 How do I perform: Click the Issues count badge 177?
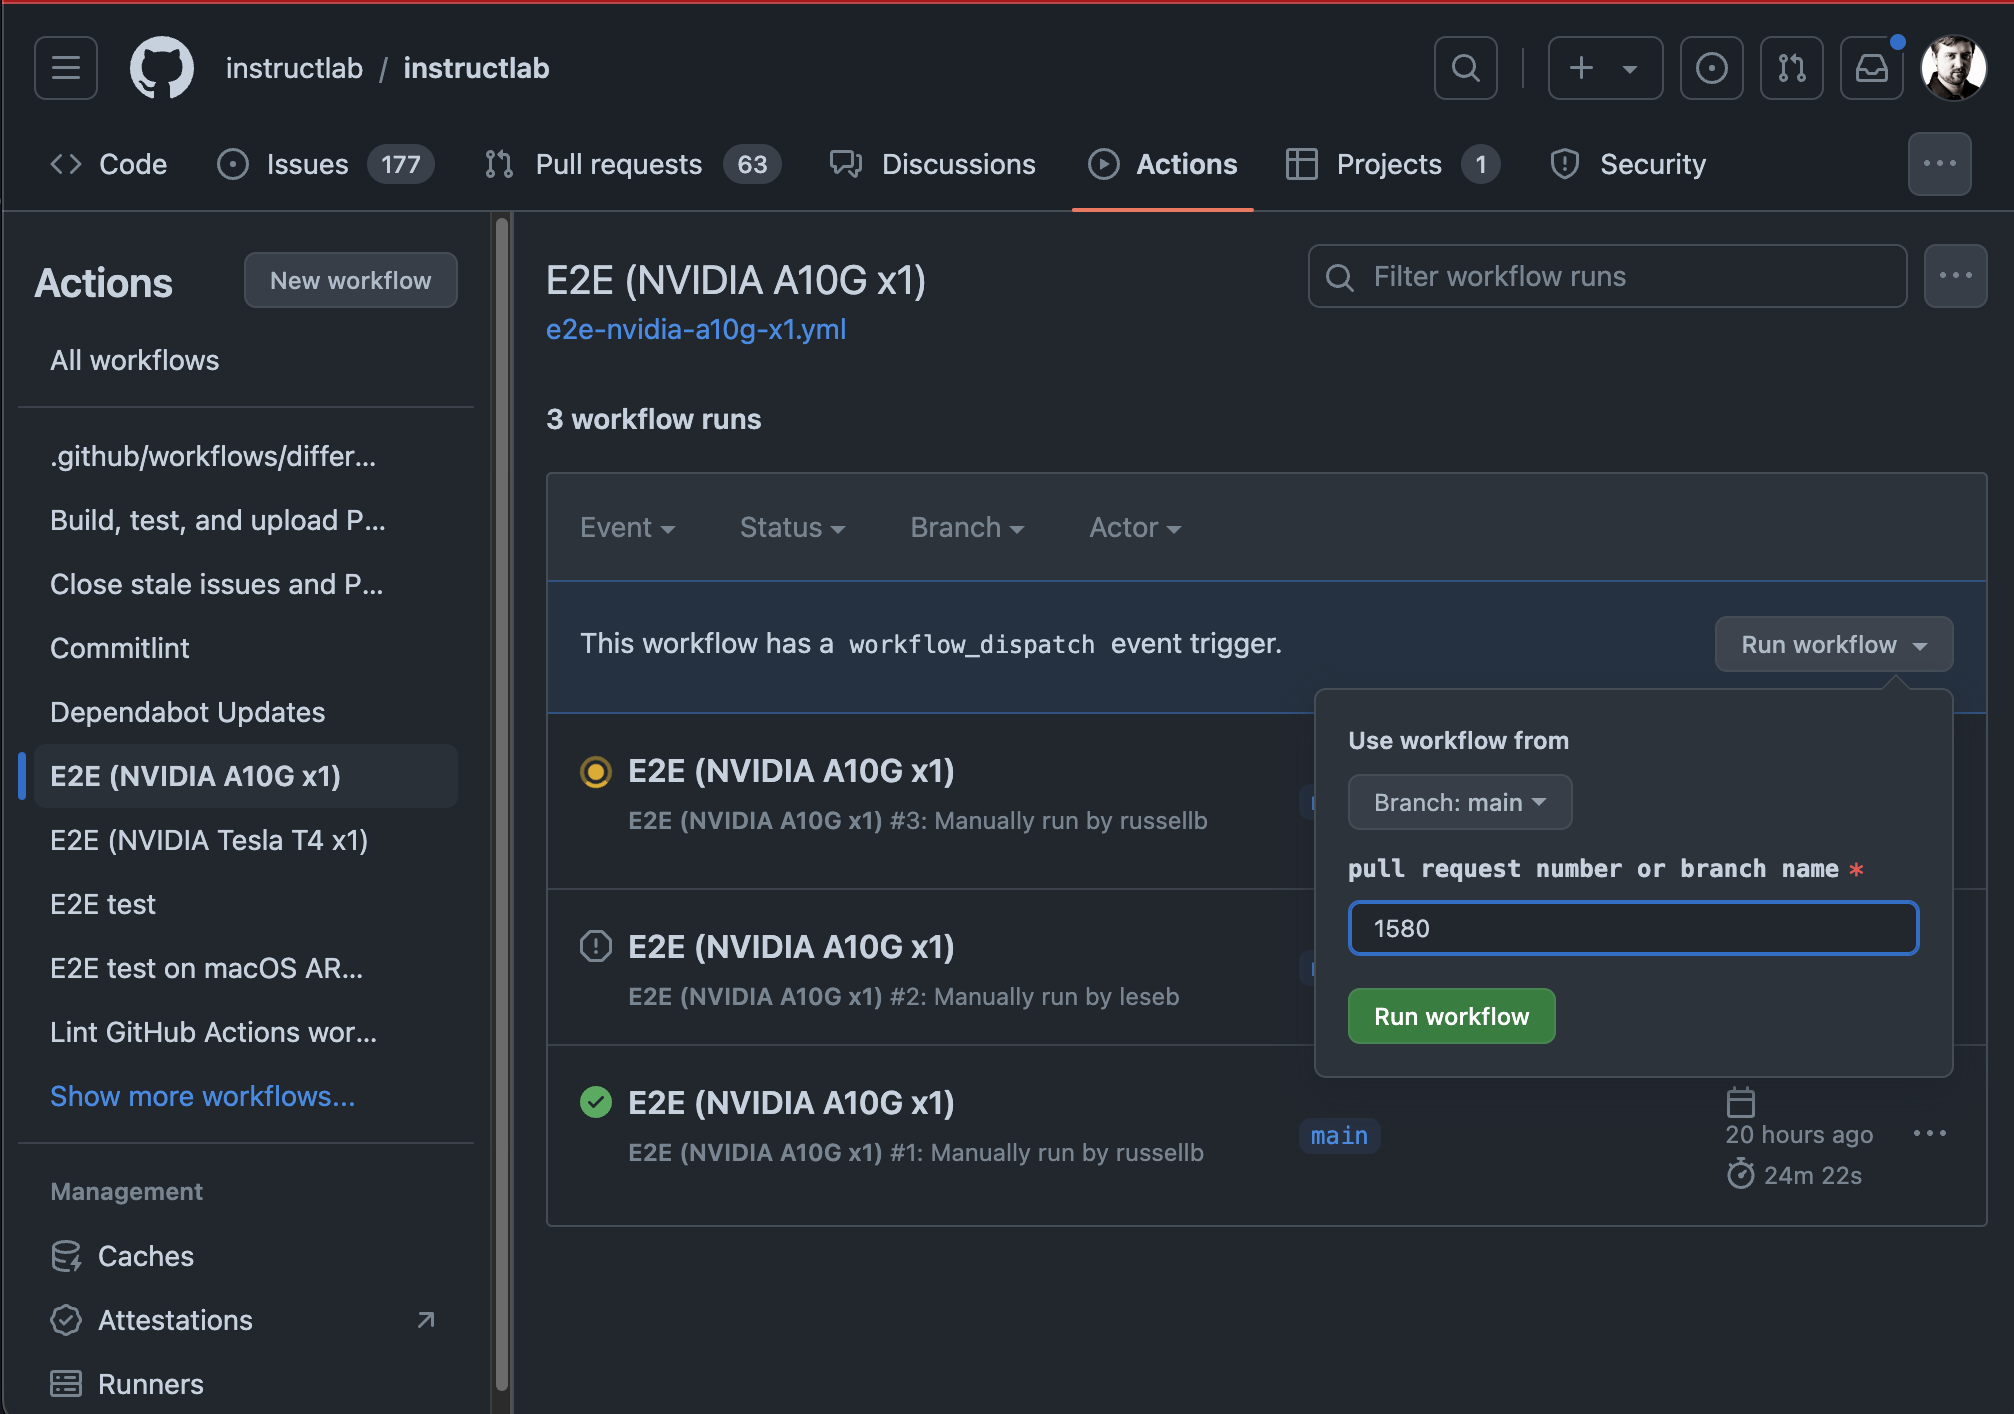click(x=401, y=164)
